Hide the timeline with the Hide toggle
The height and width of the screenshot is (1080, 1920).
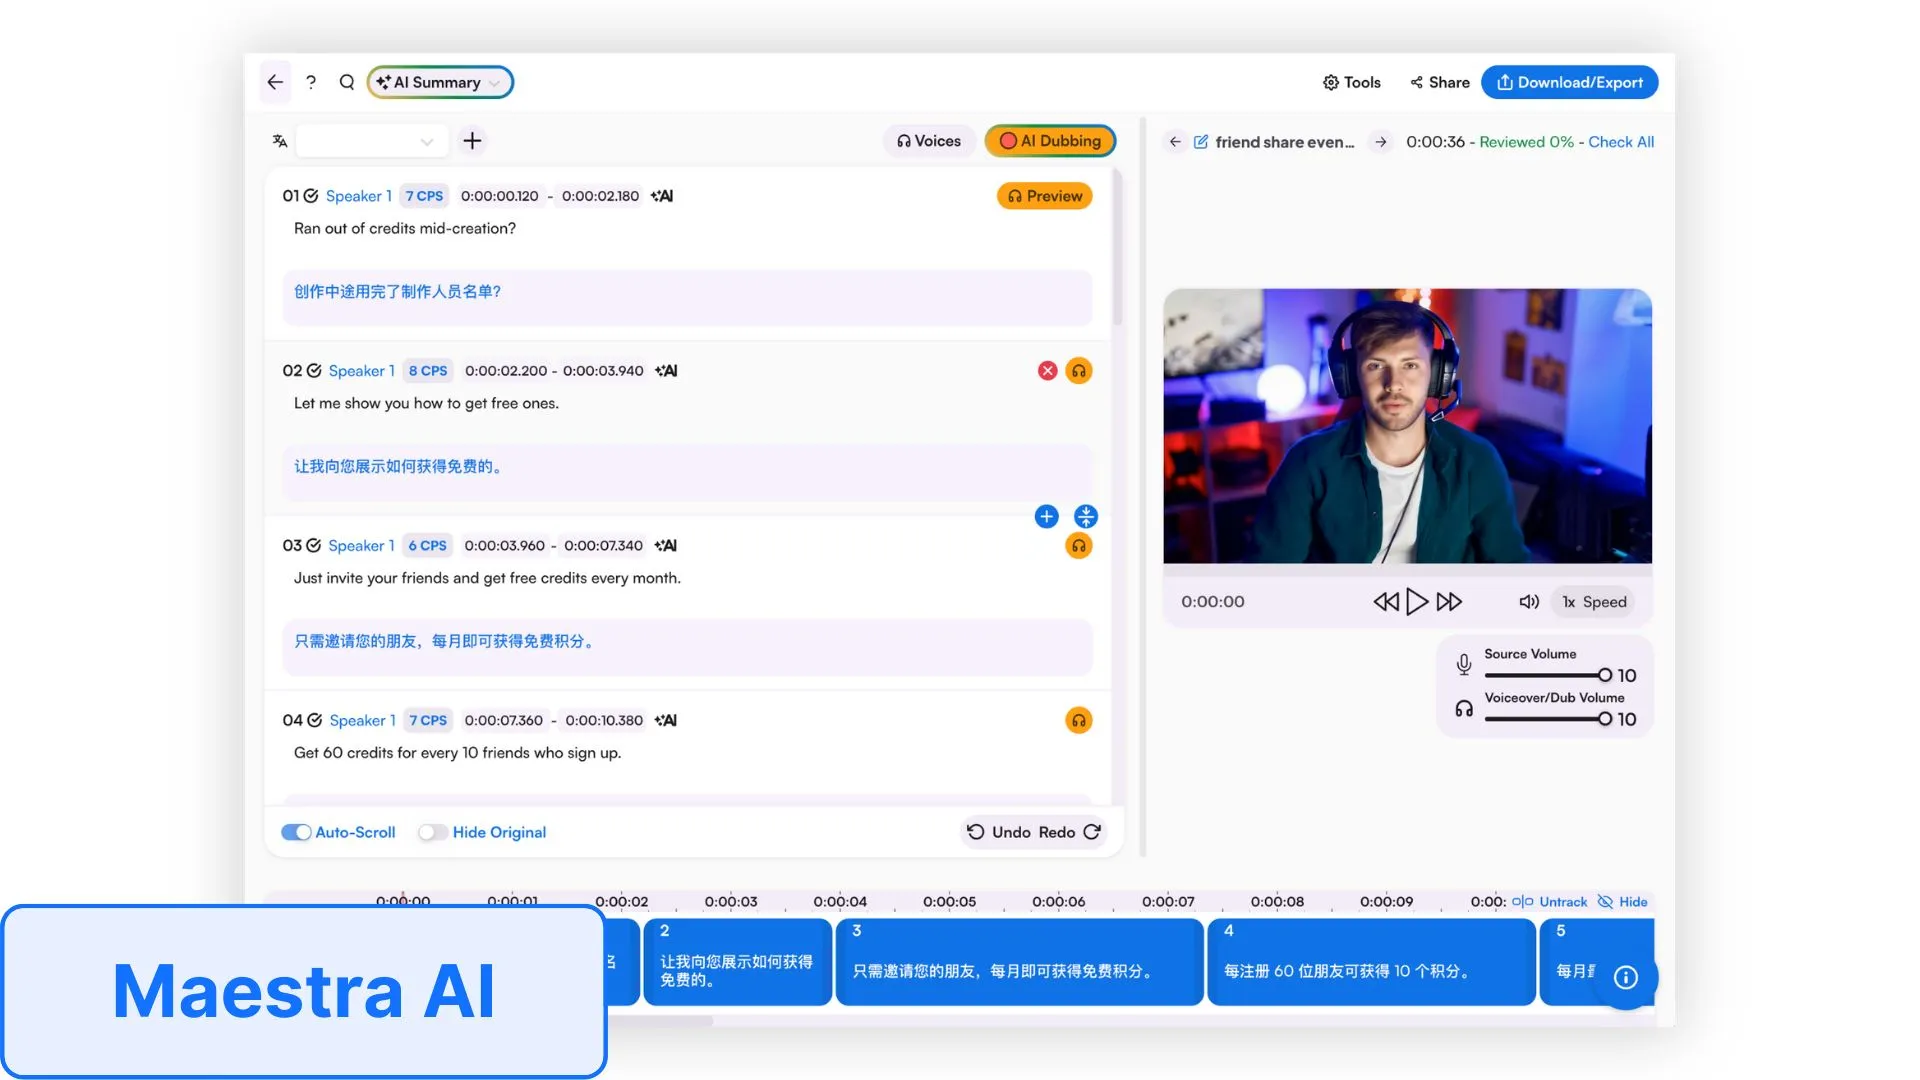(x=1622, y=902)
